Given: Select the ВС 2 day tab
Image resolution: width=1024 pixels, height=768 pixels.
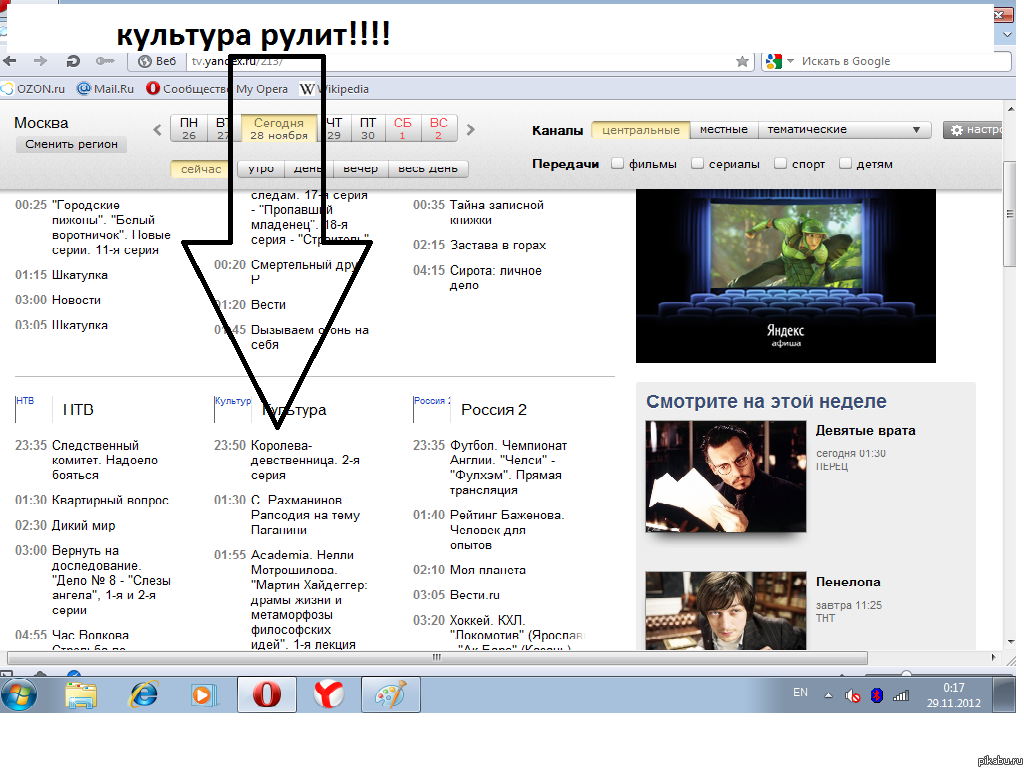Looking at the screenshot, I should point(439,129).
